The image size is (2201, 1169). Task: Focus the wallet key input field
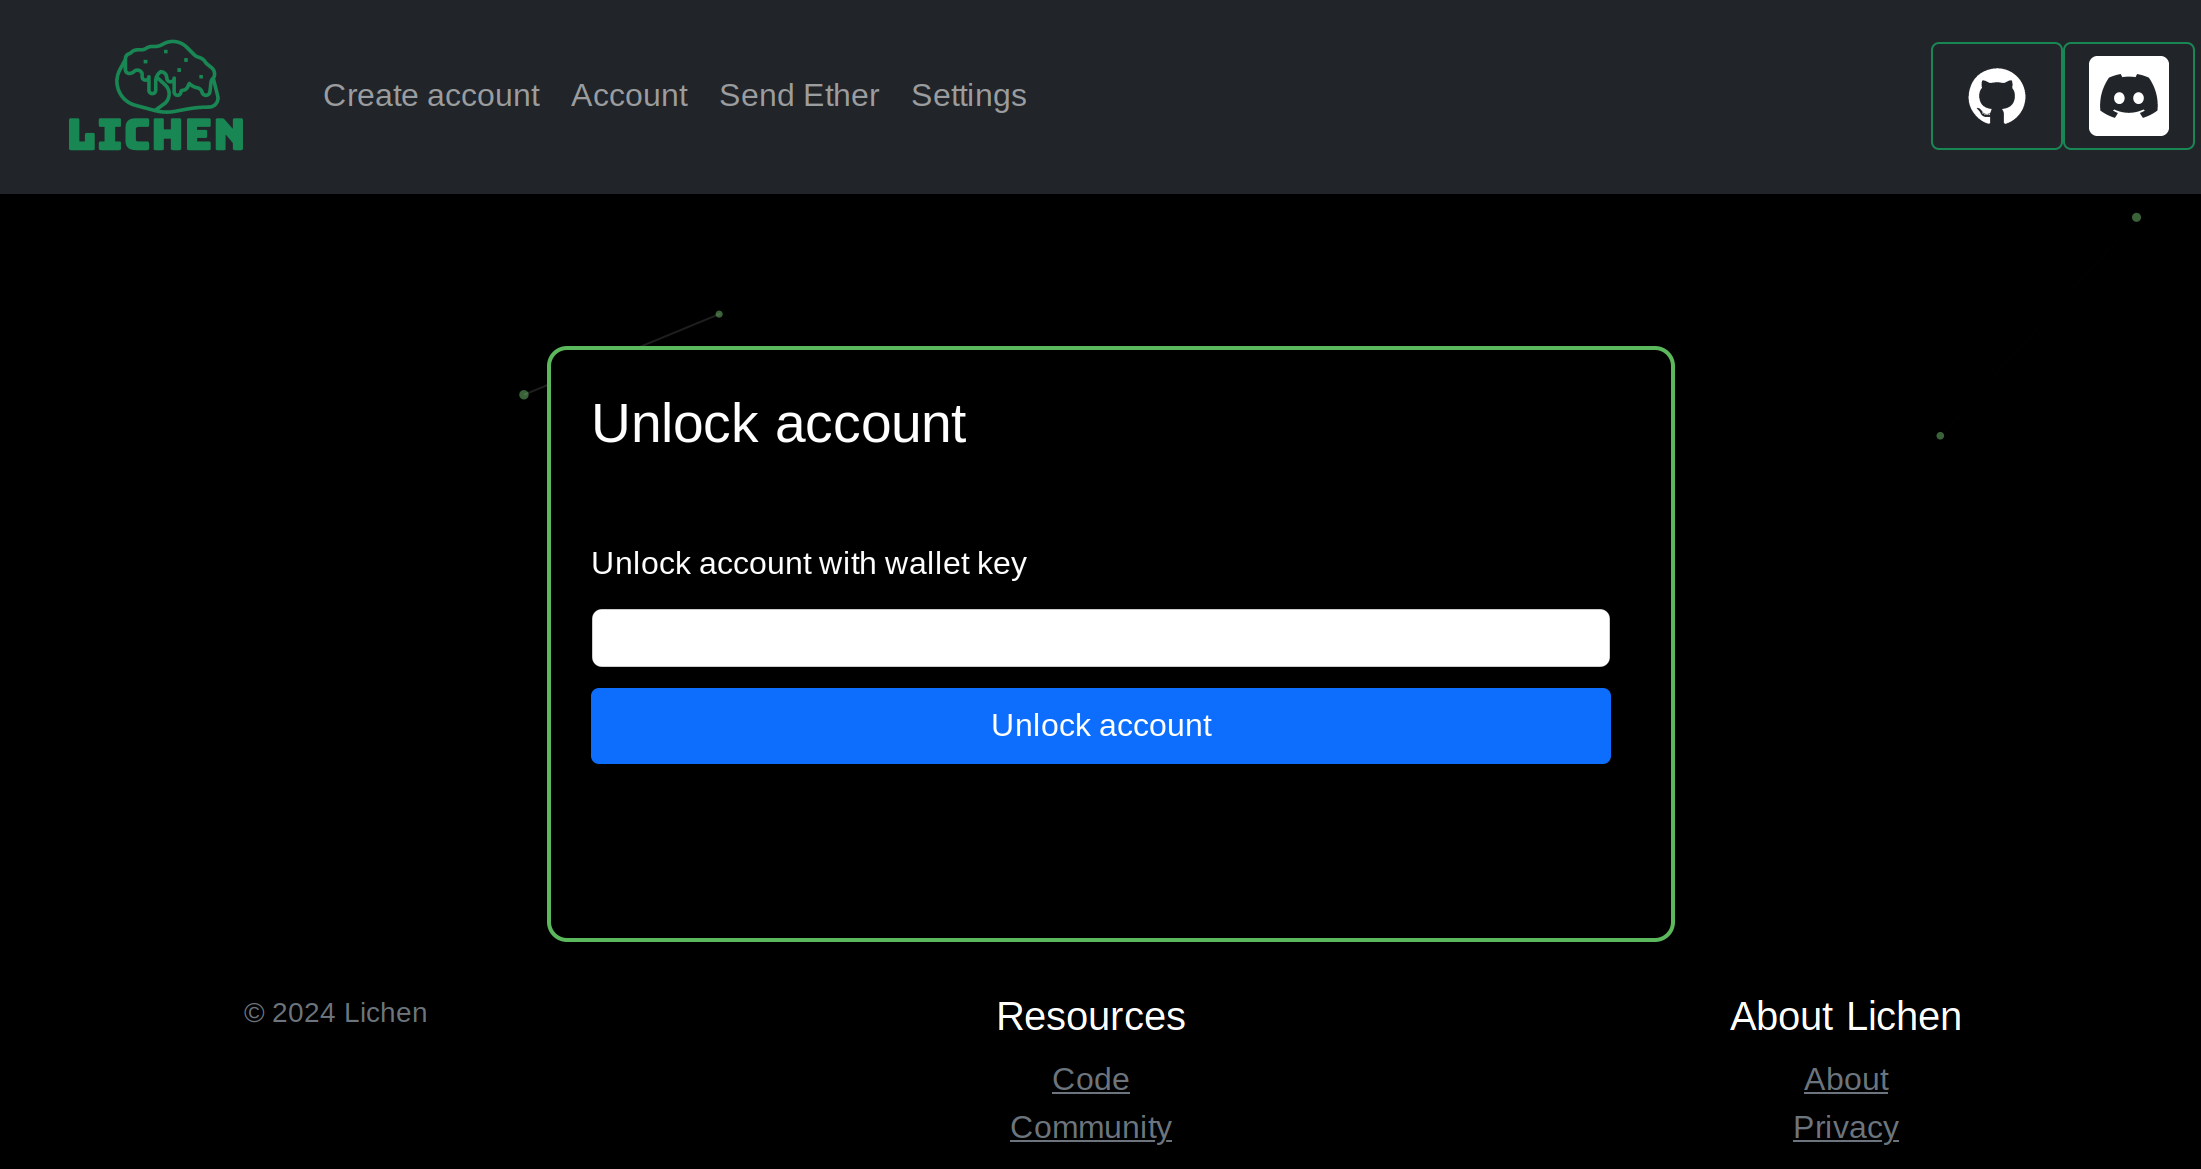point(1100,638)
